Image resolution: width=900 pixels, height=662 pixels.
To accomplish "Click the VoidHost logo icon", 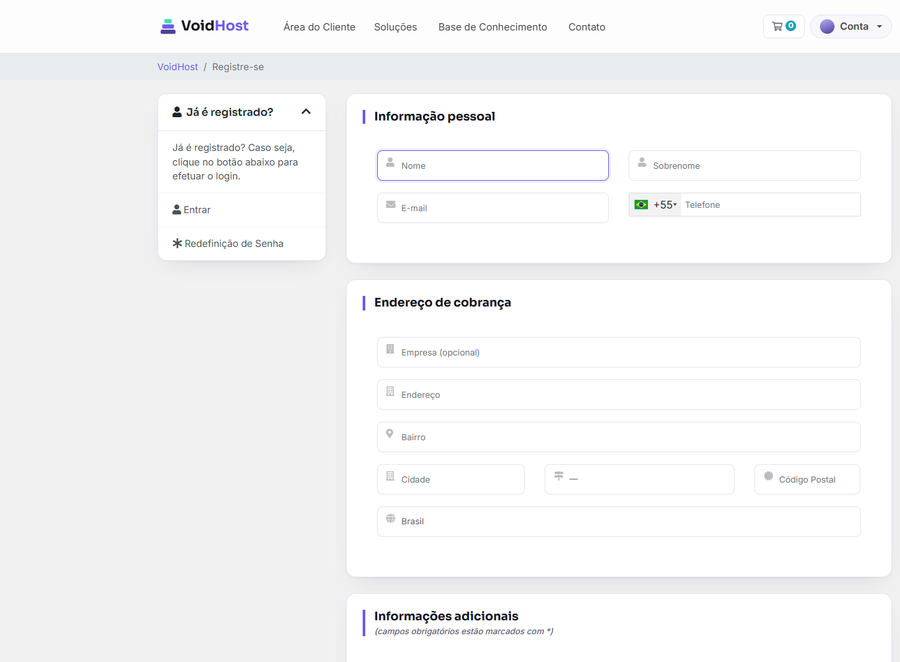I will (168, 26).
